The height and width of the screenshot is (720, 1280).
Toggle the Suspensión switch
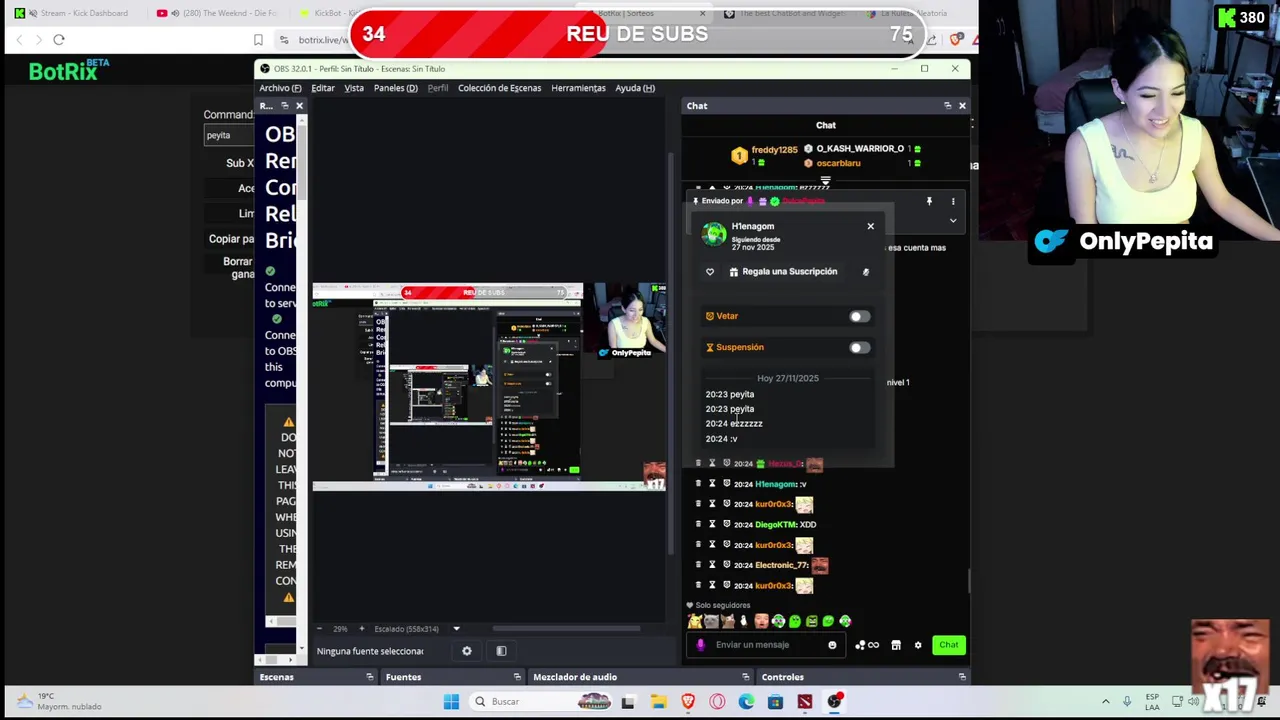859,348
